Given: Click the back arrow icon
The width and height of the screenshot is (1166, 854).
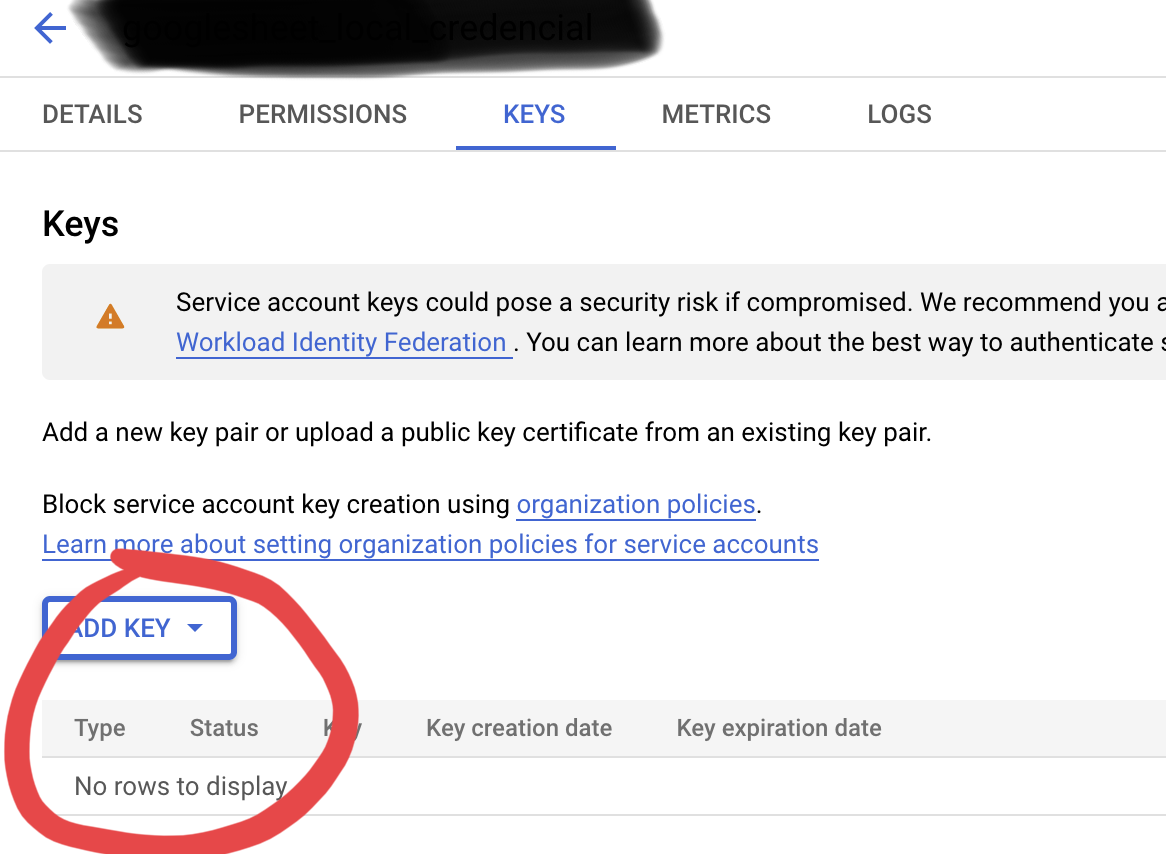Looking at the screenshot, I should click(50, 29).
